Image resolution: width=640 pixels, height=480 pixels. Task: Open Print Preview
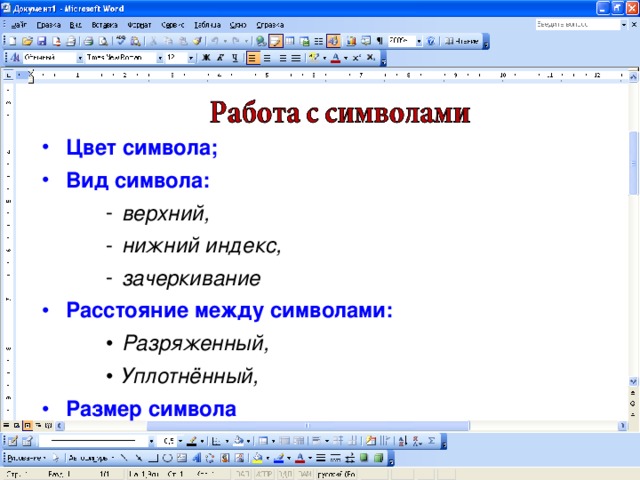[x=104, y=41]
